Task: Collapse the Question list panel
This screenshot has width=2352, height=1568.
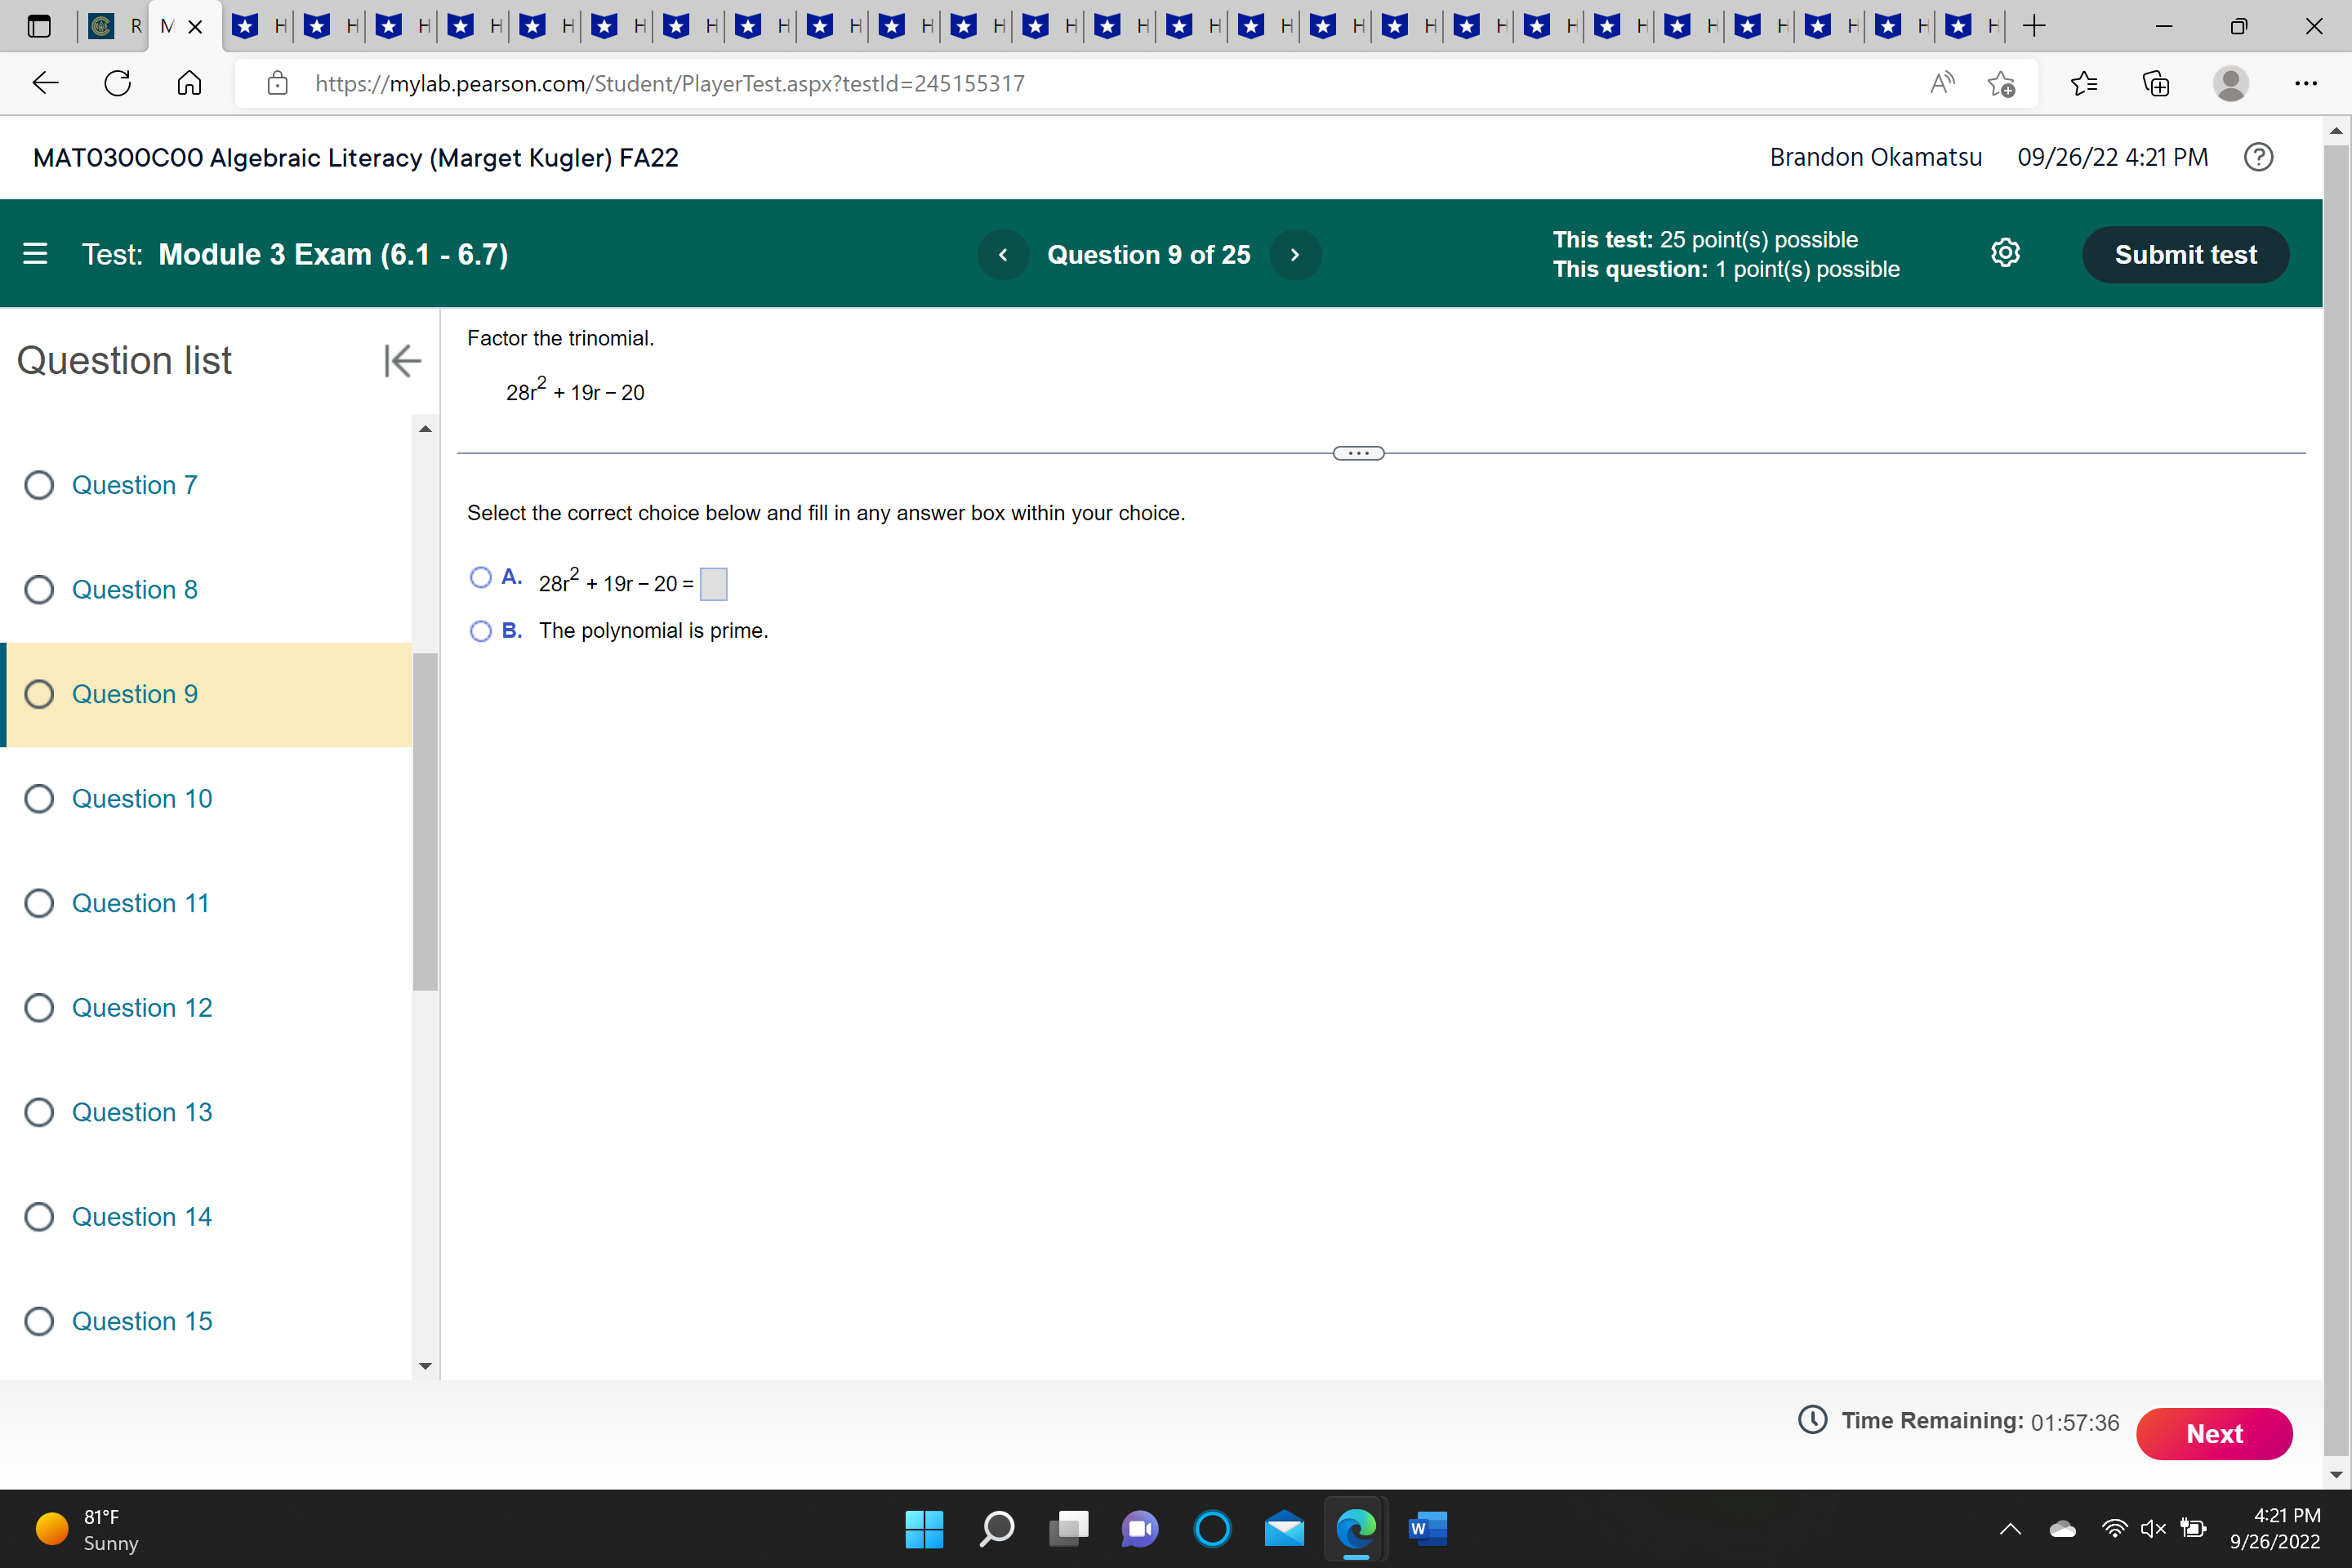Action: [x=402, y=361]
